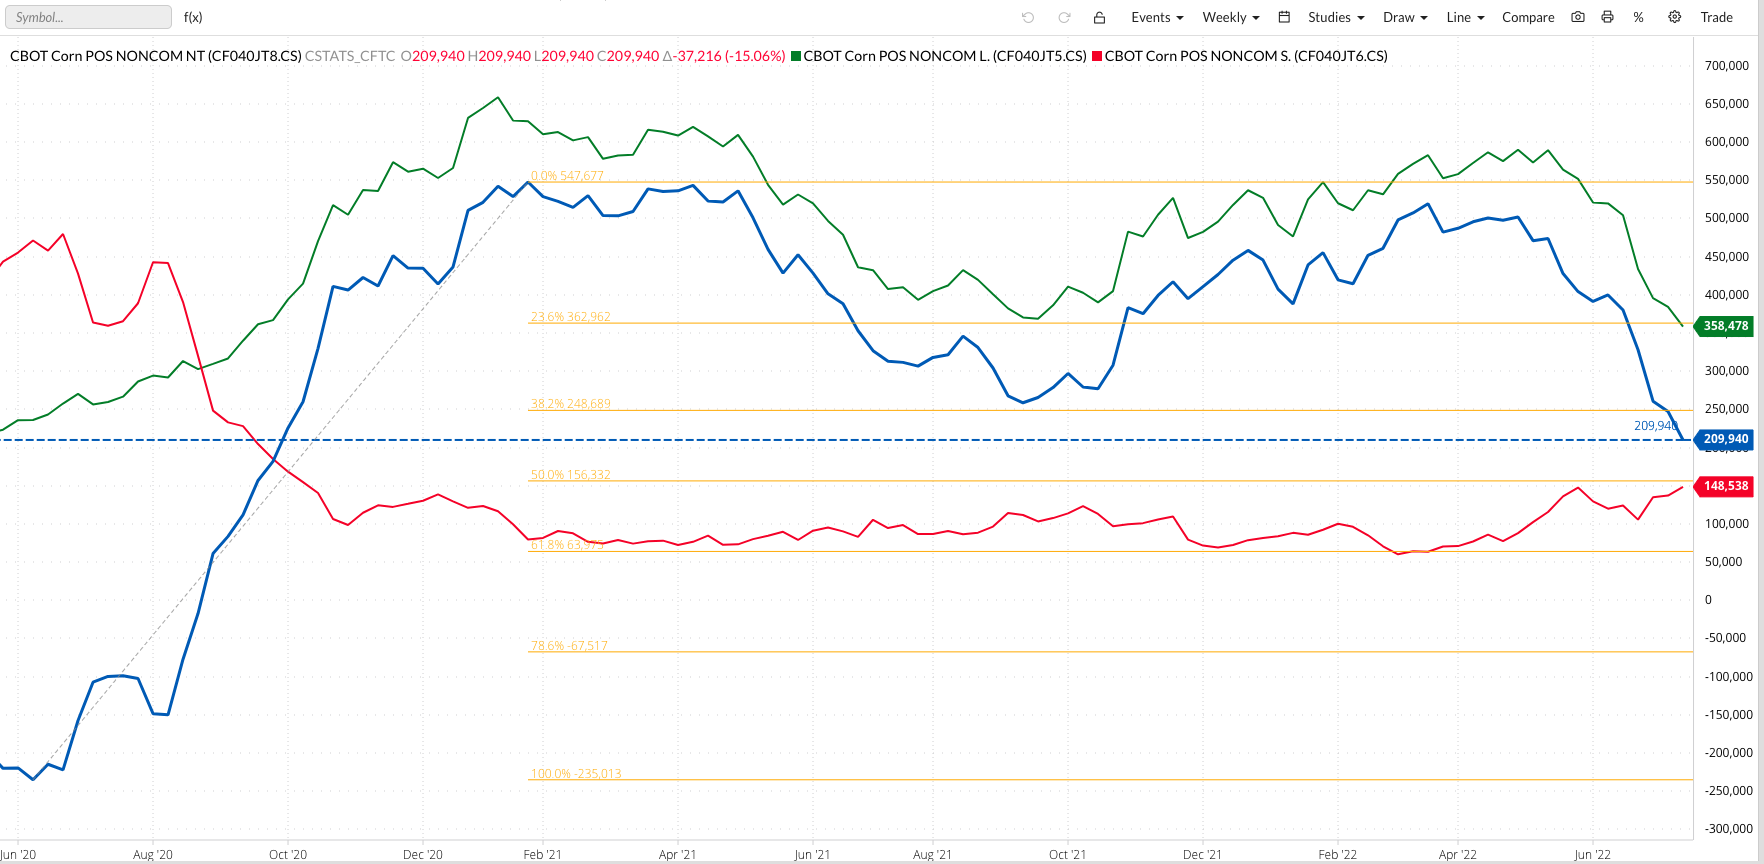
Task: Take a chart snapshot with camera icon
Action: (1578, 17)
